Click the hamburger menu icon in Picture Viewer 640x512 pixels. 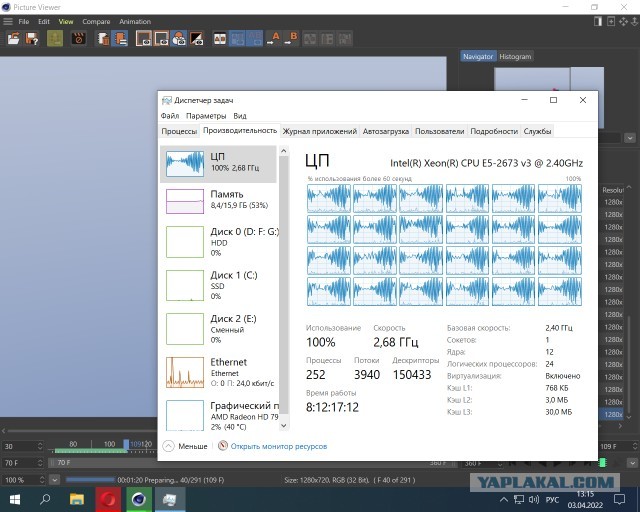pos(8,22)
